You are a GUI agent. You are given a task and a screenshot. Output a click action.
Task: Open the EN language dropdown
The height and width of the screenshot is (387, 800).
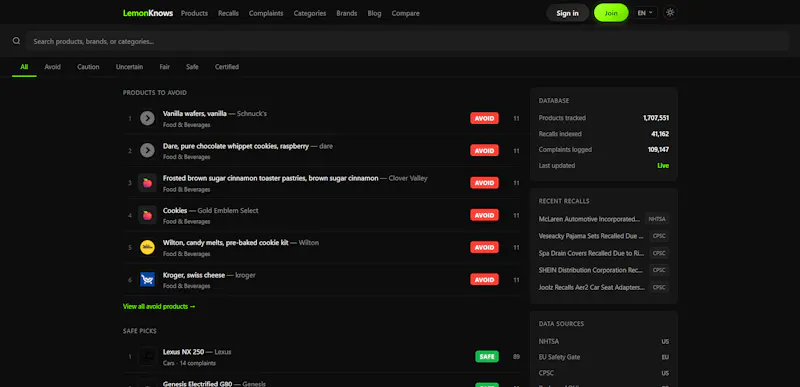click(645, 13)
